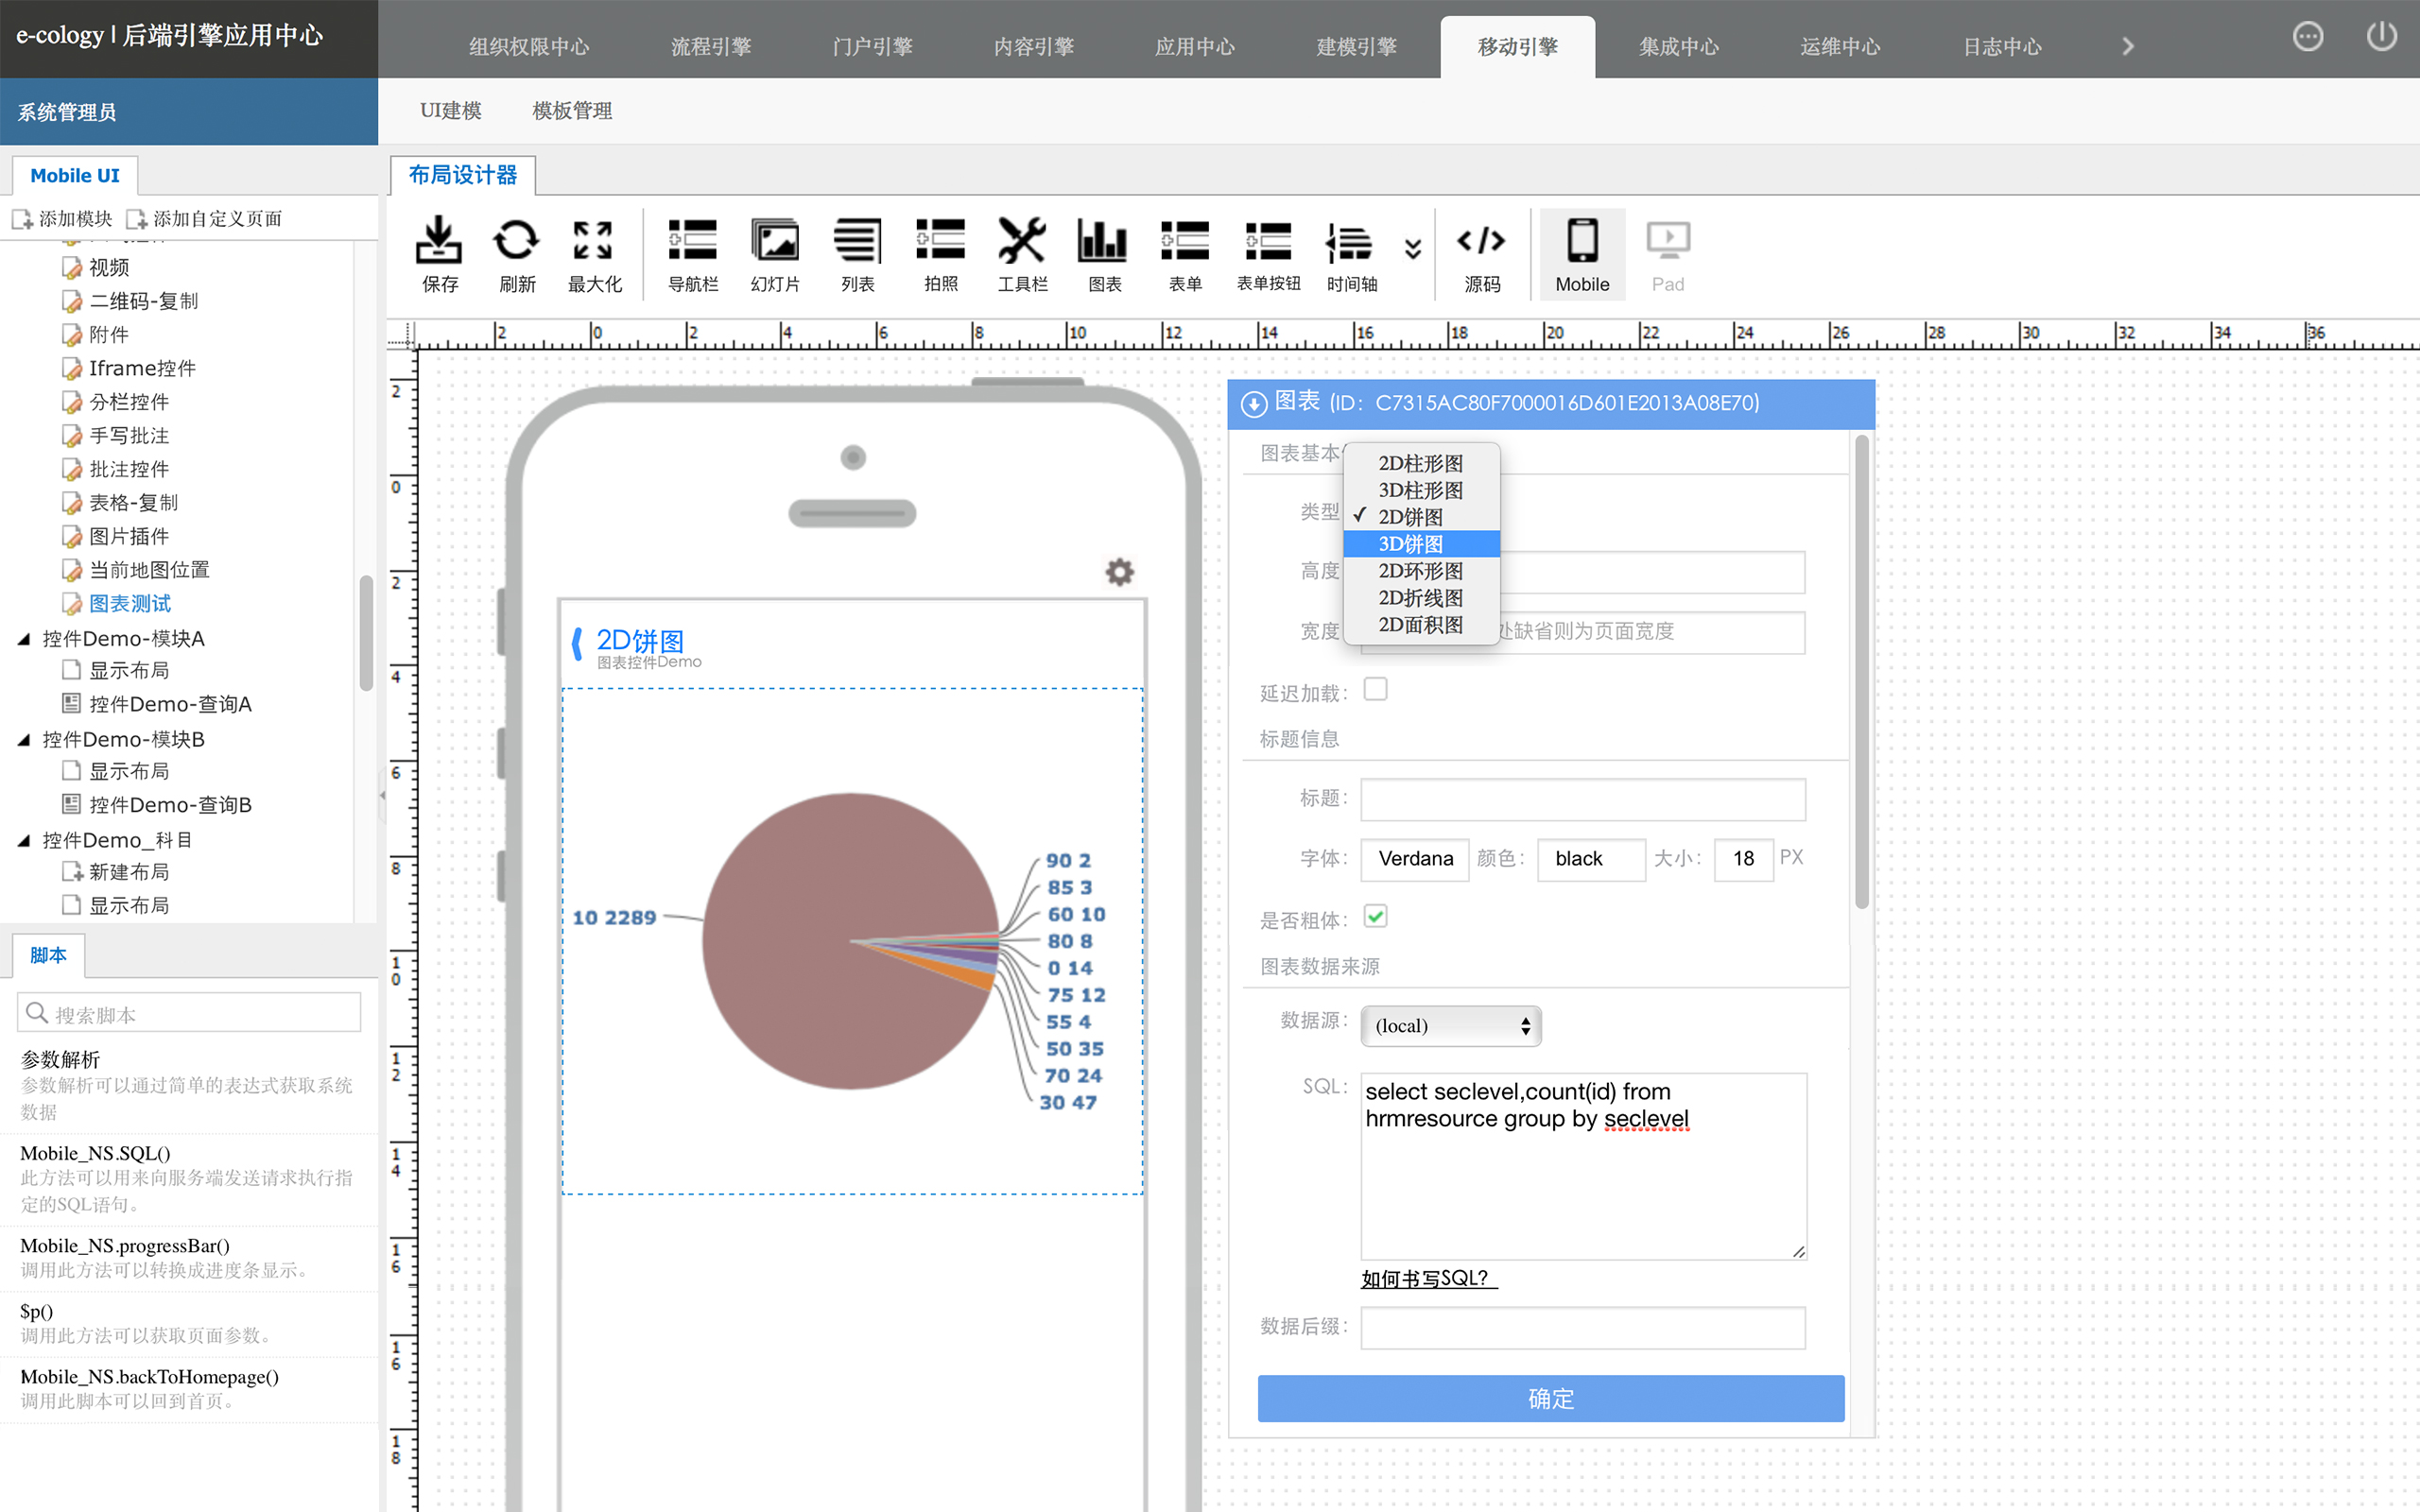The image size is (2420, 1512).
Task: Choose 3D饼图 from type dropdown
Action: [1421, 544]
